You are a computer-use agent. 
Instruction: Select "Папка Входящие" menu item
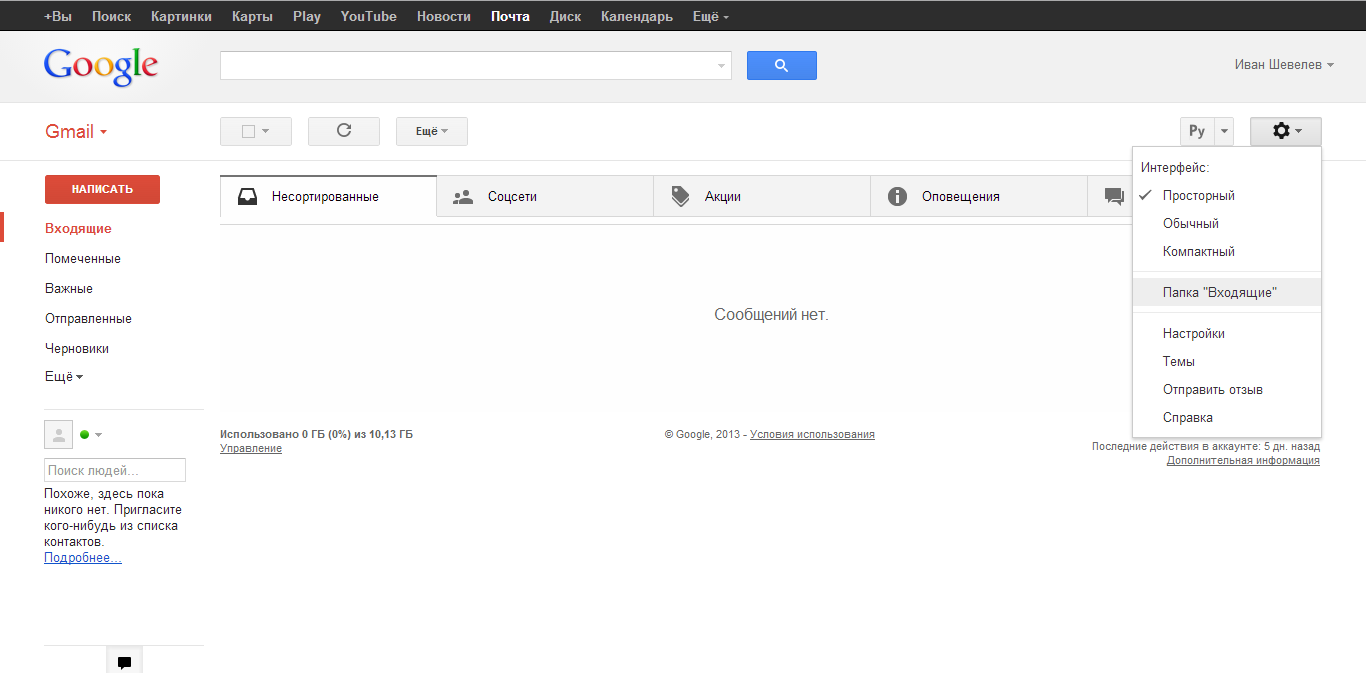tap(1227, 293)
